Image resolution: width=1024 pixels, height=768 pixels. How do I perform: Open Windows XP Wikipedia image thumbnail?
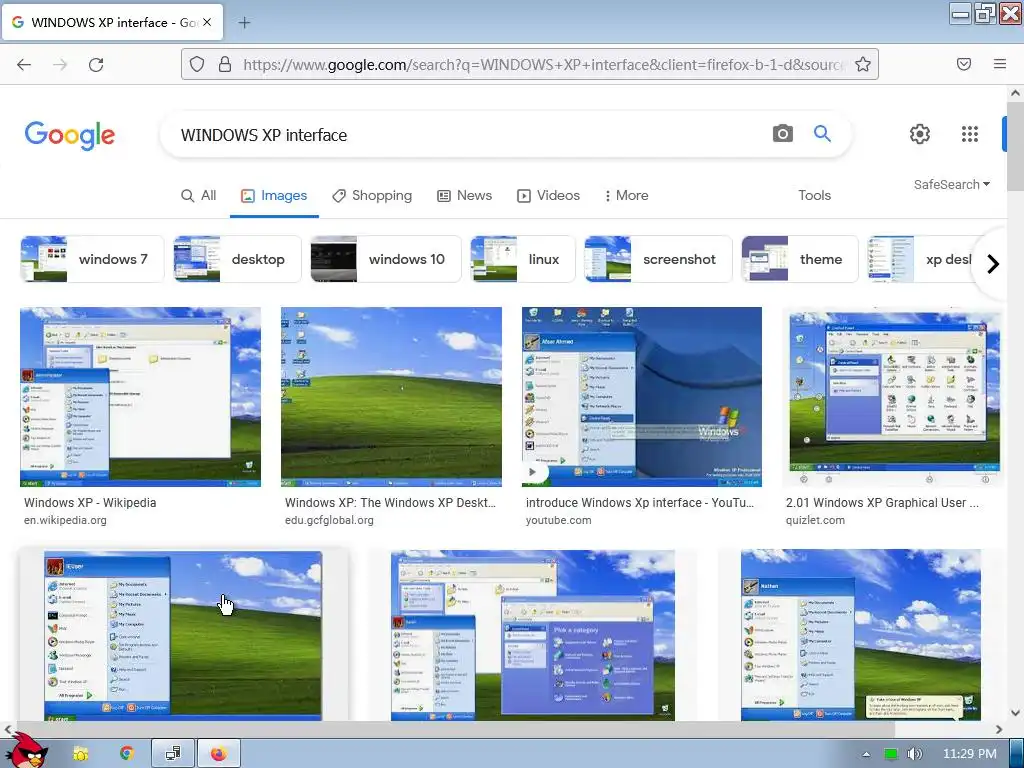(140, 397)
